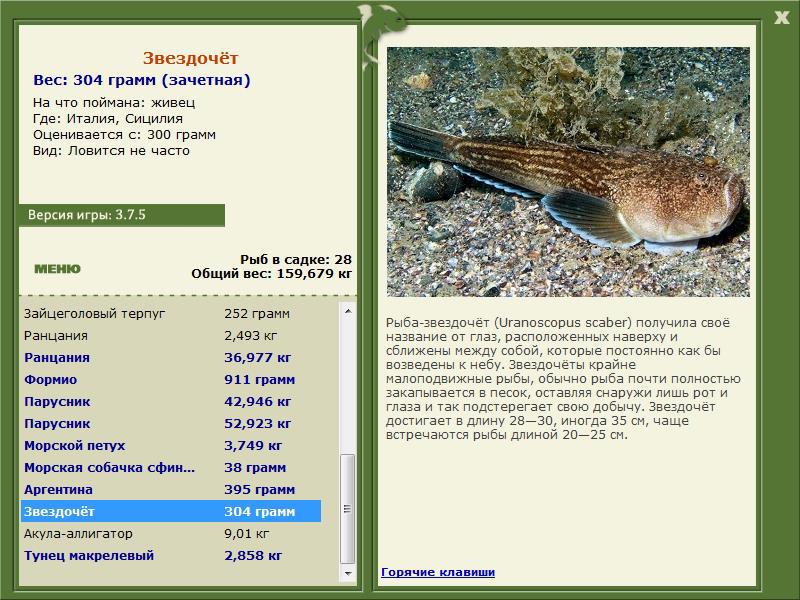The height and width of the screenshot is (600, 800).
Task: Click the Звездочёт title heading
Action: tap(190, 58)
